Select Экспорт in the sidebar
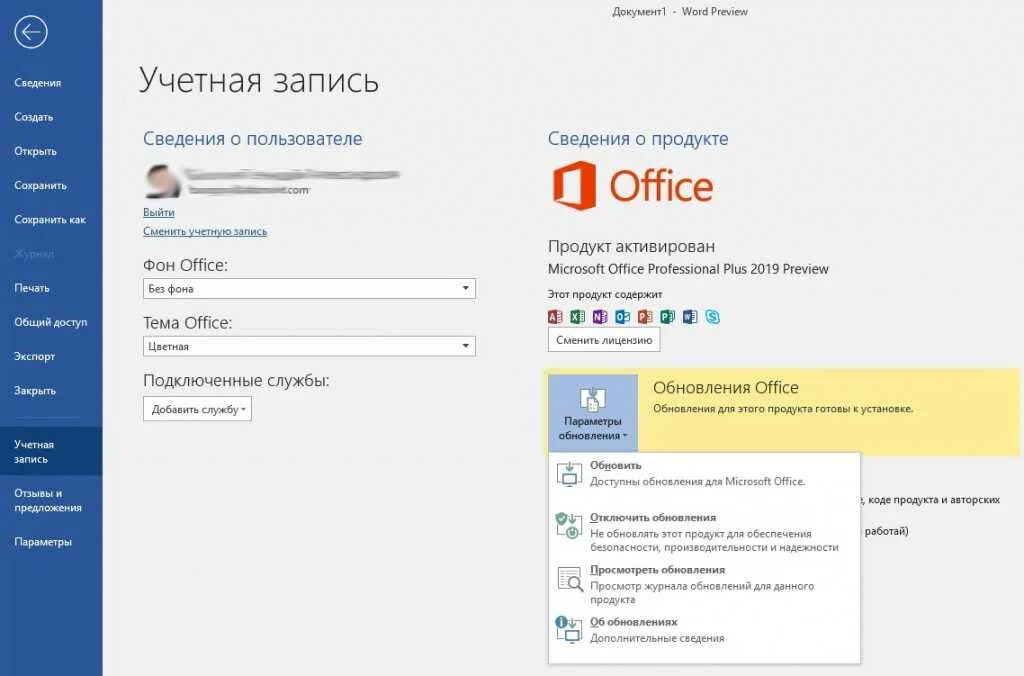 click(35, 356)
